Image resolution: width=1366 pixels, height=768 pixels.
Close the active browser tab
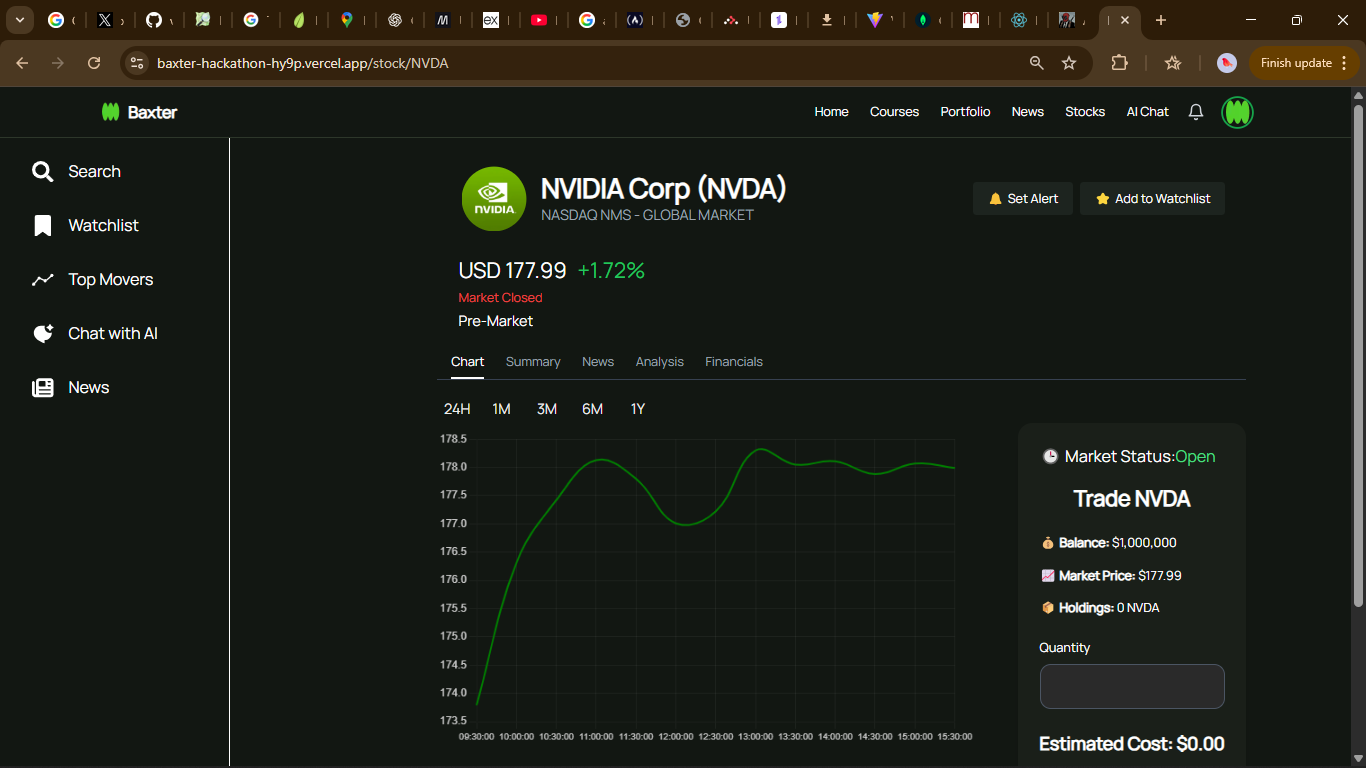click(x=1125, y=20)
